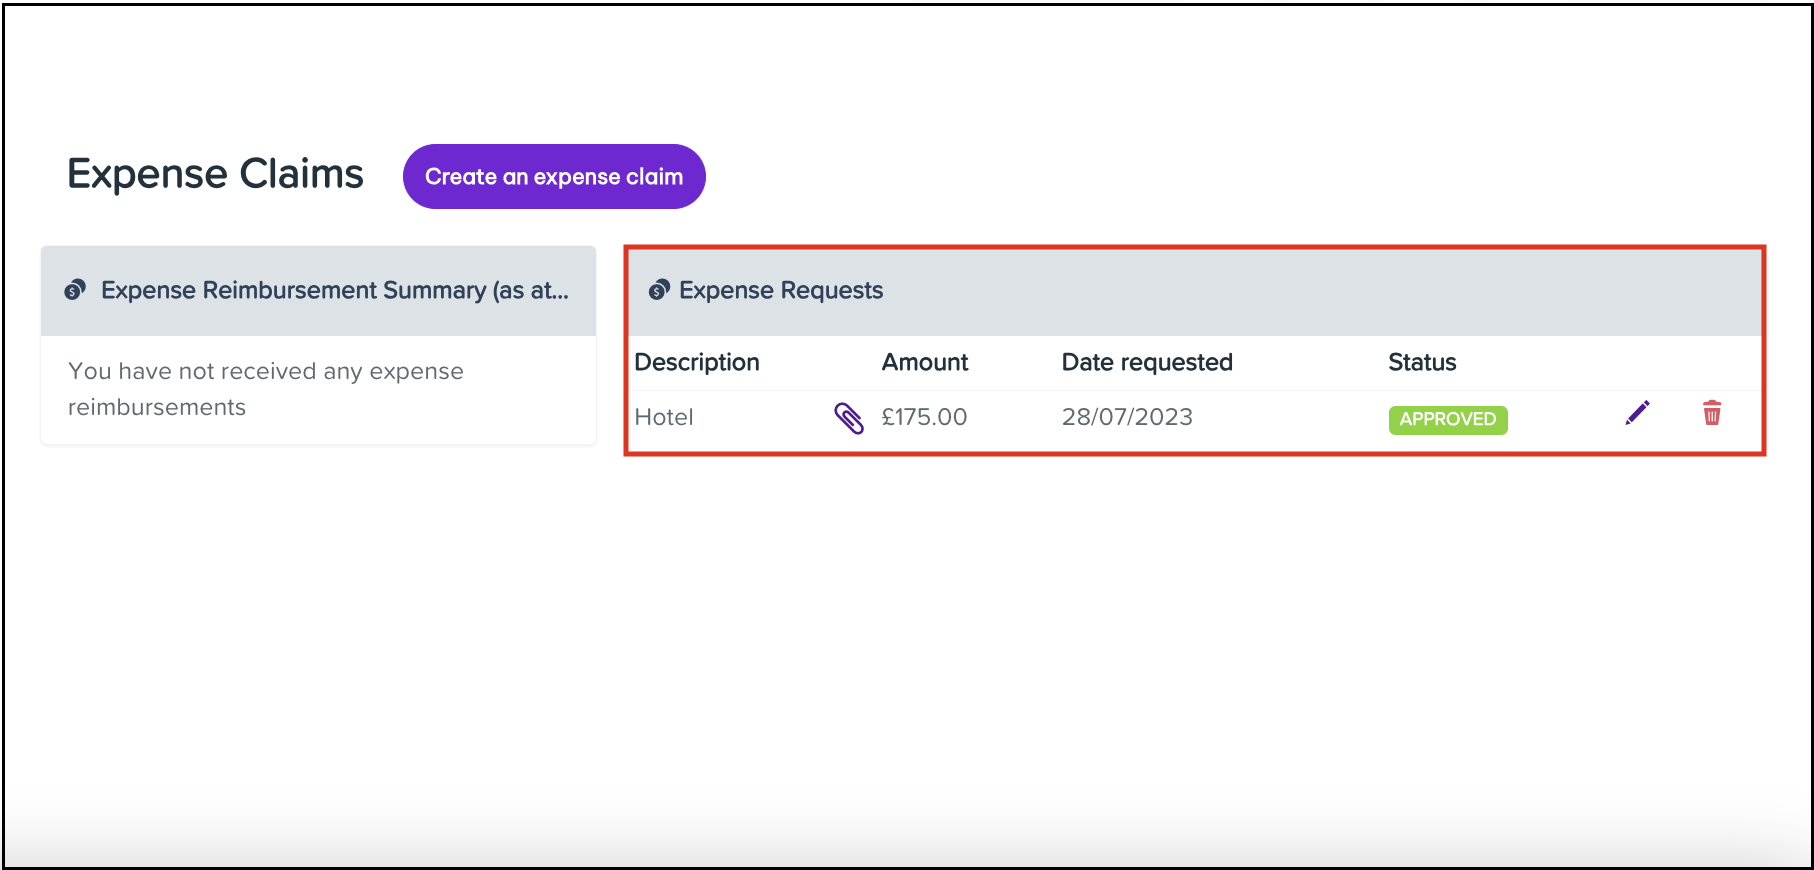Click the Expense Reimbursement Summary panel title

click(x=334, y=291)
